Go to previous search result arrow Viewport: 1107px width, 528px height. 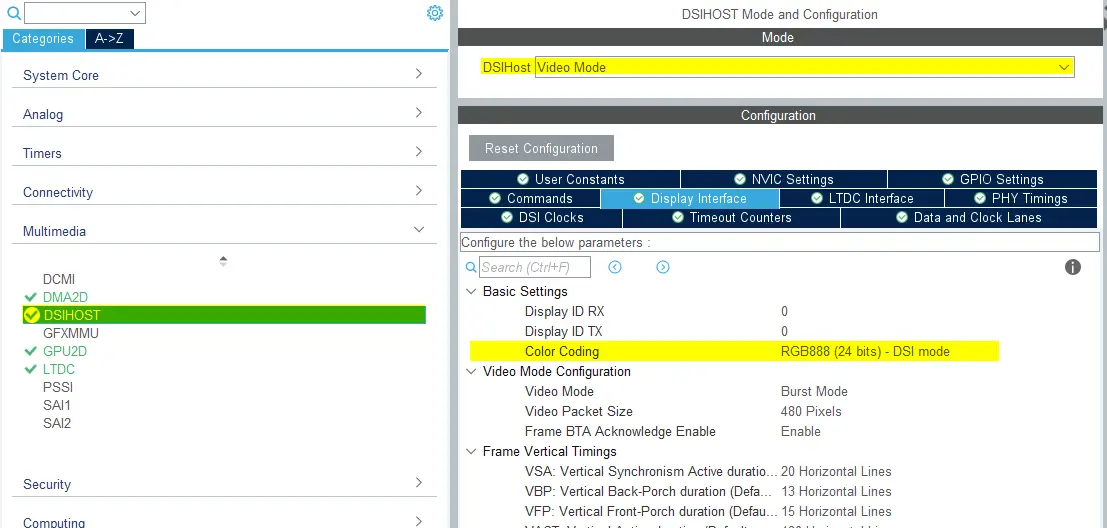pos(615,267)
